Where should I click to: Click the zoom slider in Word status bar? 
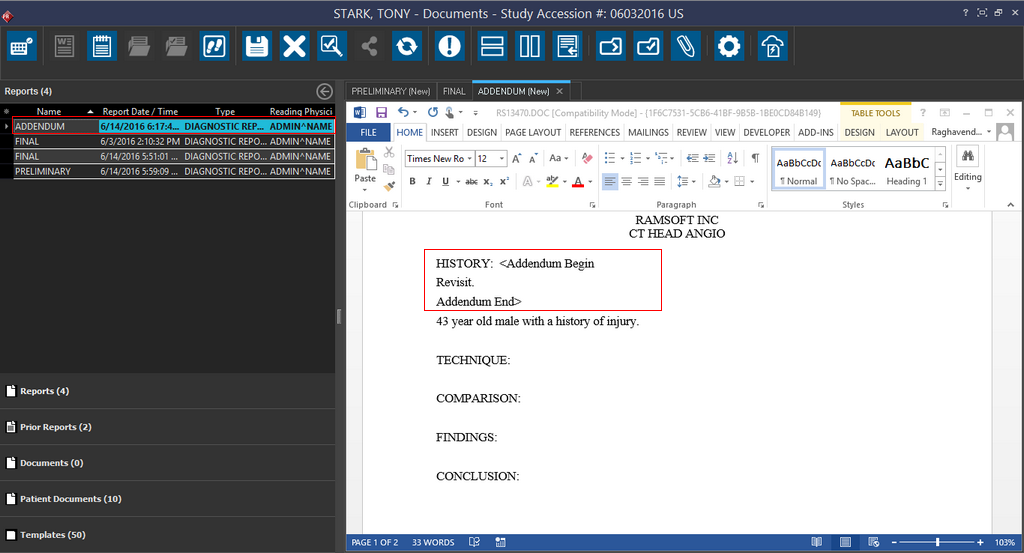click(x=937, y=542)
